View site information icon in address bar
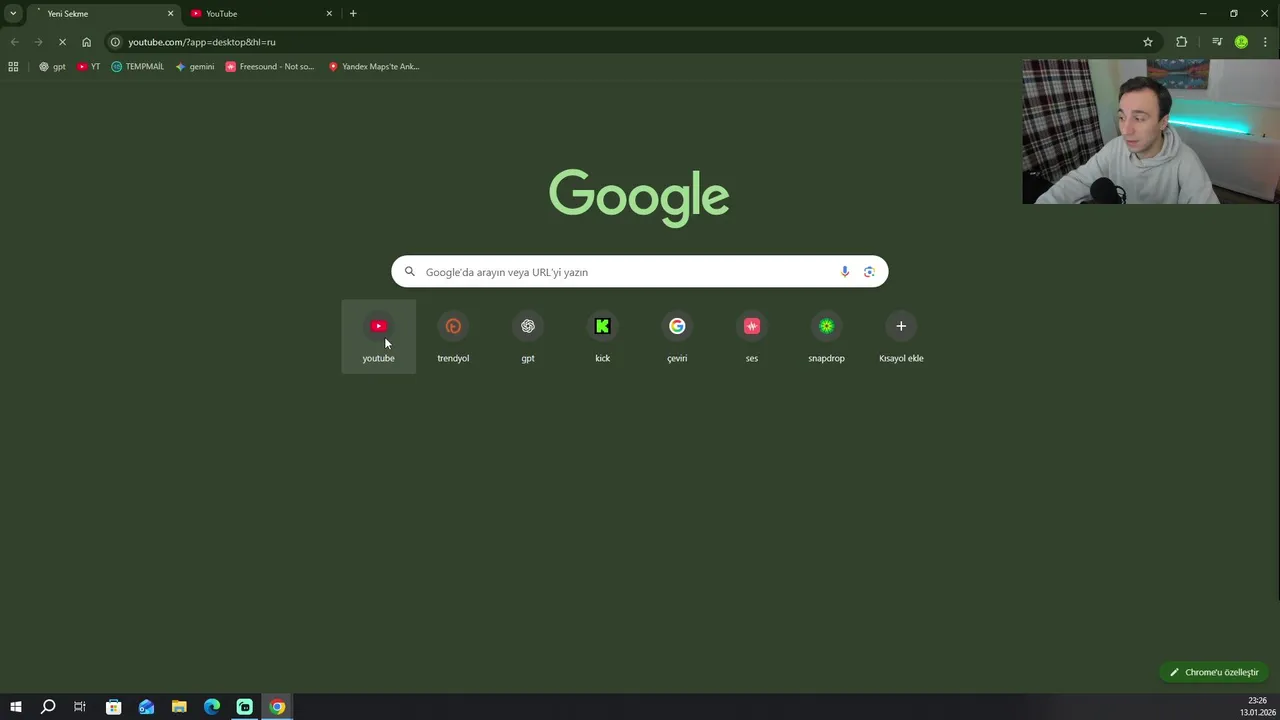The height and width of the screenshot is (720, 1280). click(116, 42)
